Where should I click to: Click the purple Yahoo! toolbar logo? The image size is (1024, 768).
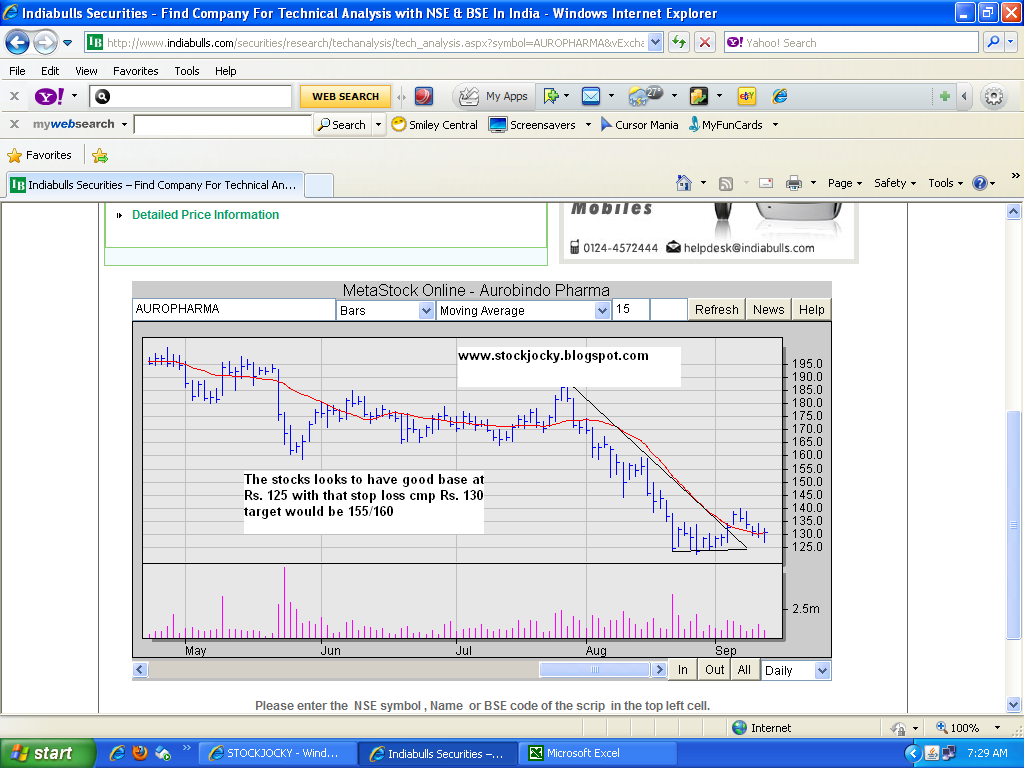click(50, 97)
